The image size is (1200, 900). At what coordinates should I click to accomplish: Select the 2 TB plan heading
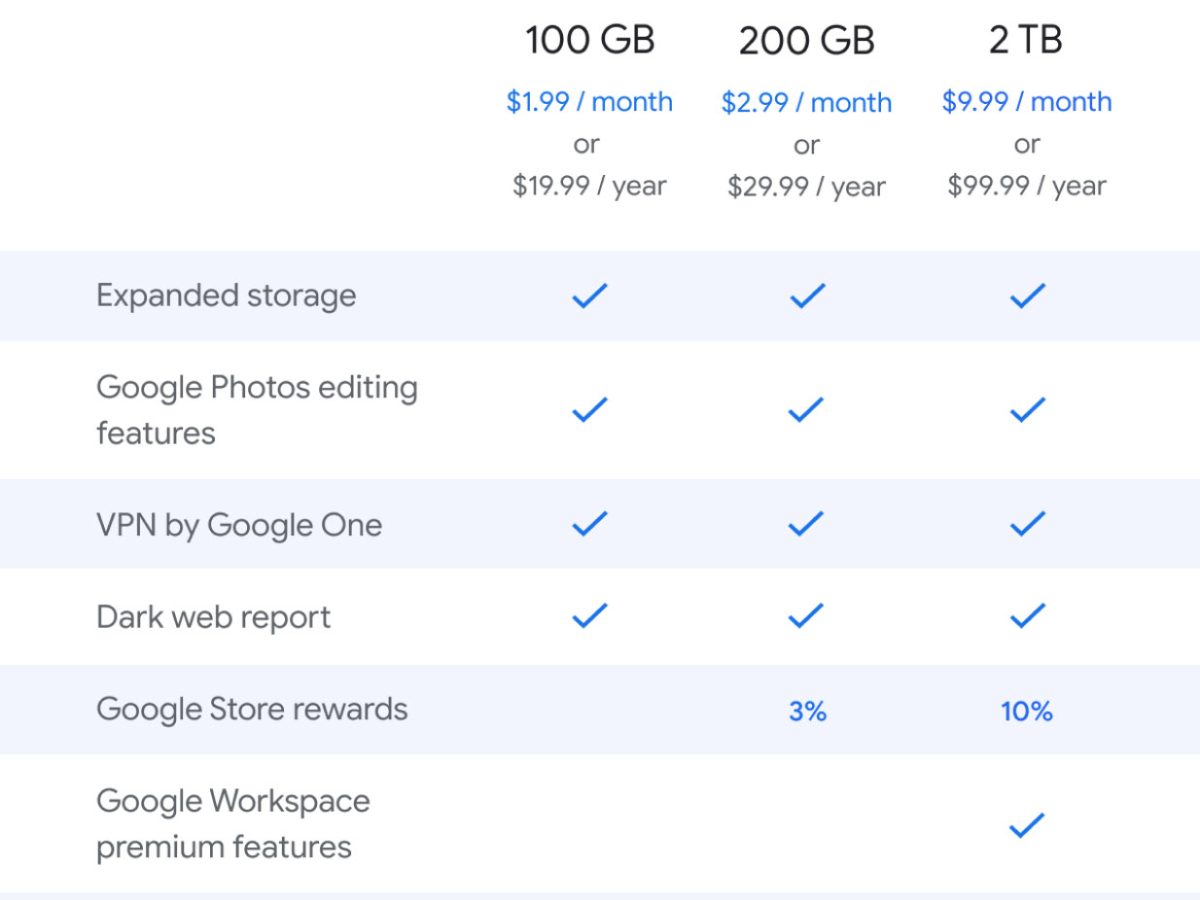tap(1026, 40)
